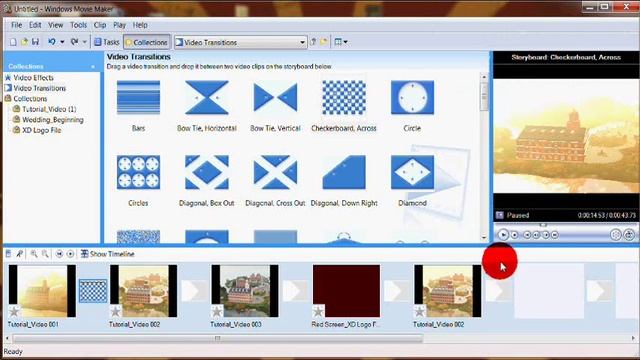This screenshot has width=640, height=360.
Task: Click the Redo arrow icon
Action: 74,42
